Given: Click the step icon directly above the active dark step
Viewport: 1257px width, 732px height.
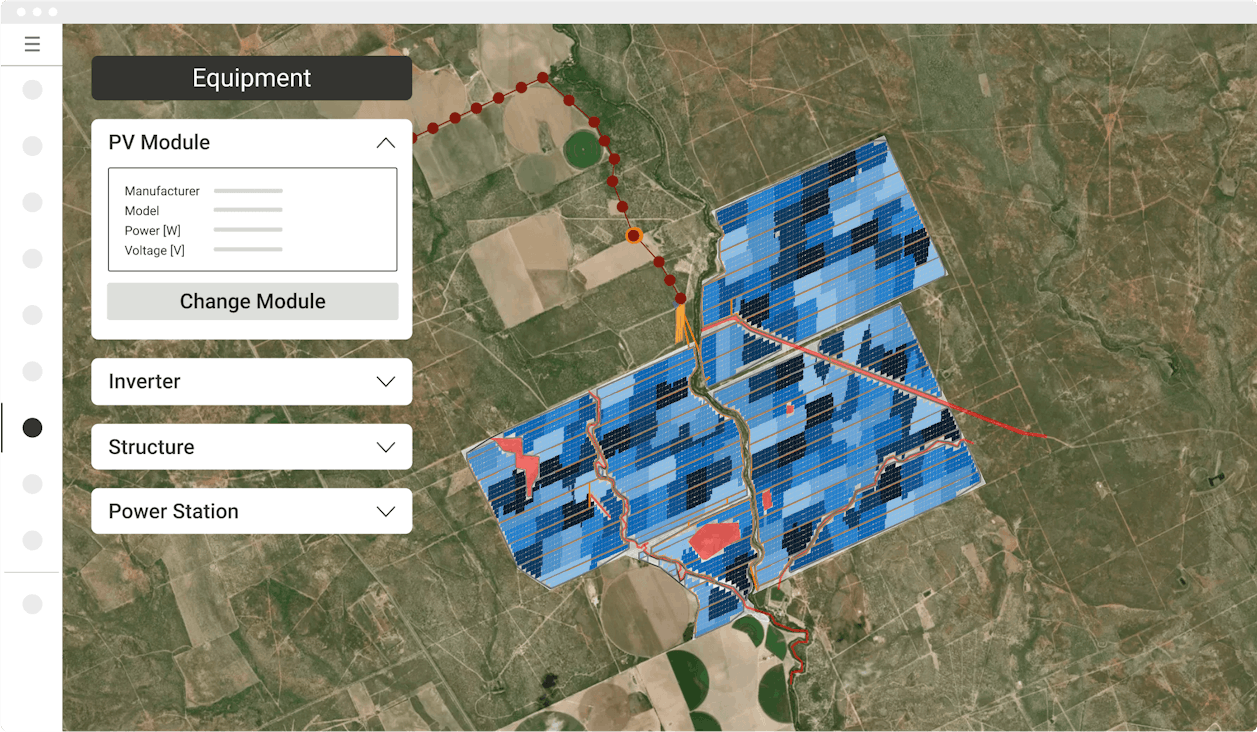Looking at the screenshot, I should (x=32, y=371).
